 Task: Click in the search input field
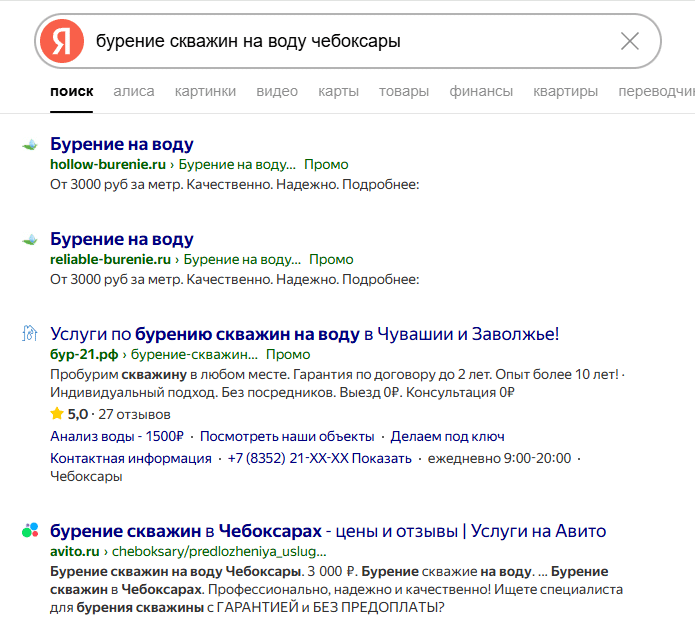coord(350,41)
